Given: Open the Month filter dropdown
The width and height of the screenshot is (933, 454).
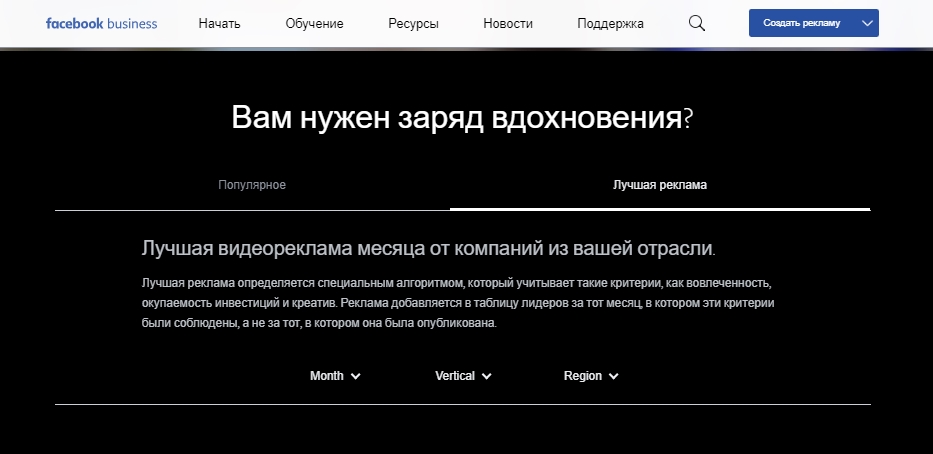Looking at the screenshot, I should click(327, 376).
